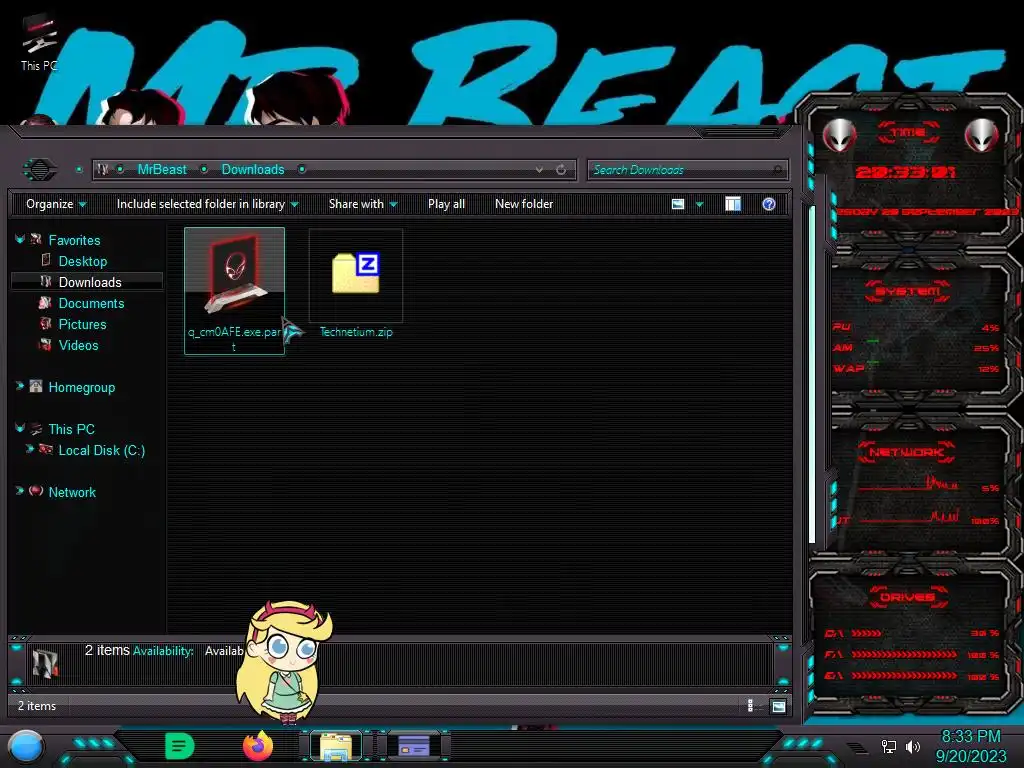1024x768 pixels.
Task: Expand Local Disk (C:) node
Action: coord(29,449)
